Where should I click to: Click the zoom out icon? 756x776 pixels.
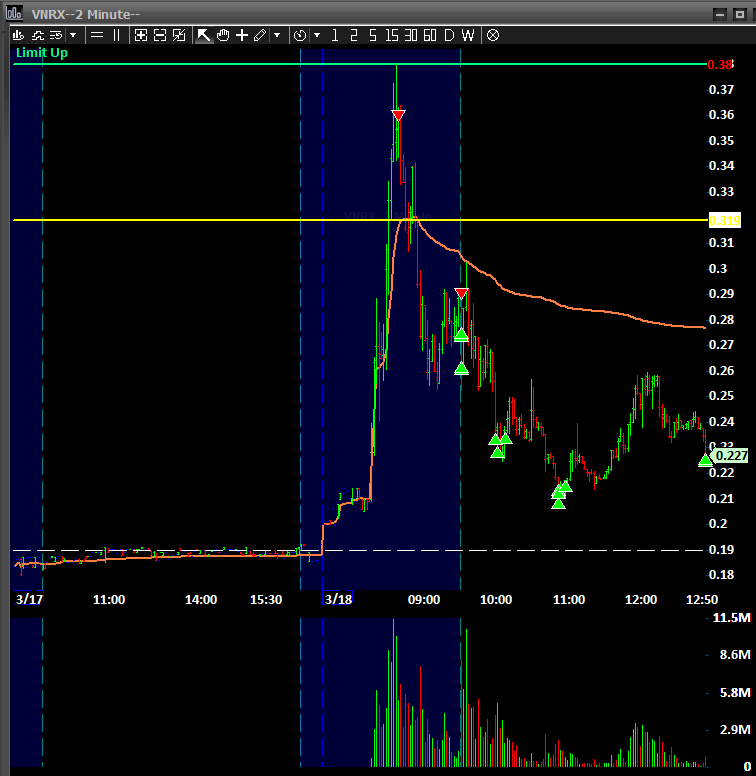click(160, 35)
